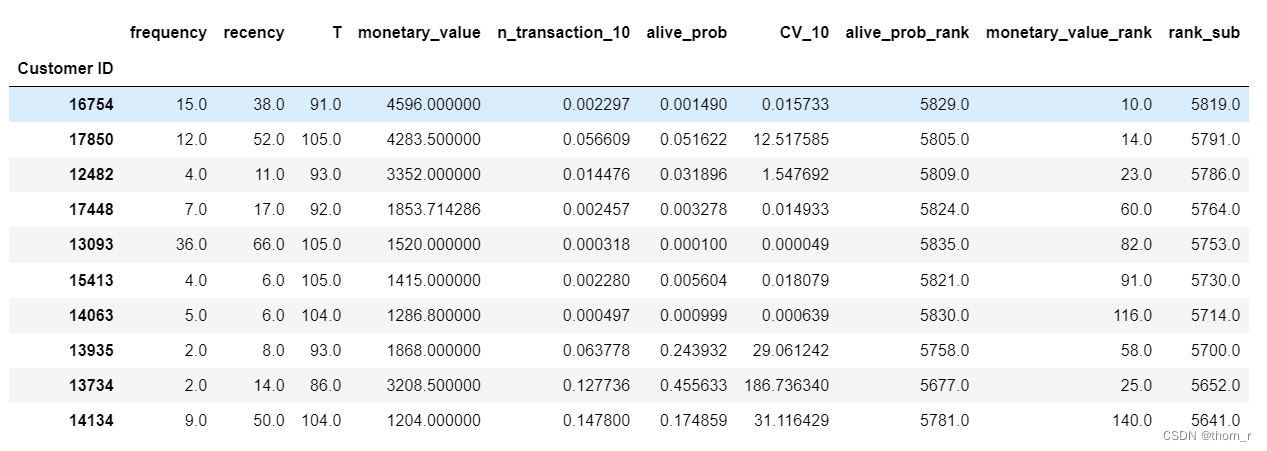Screen dimensions: 1267x451
Task: Click monetary value 1868.000000
Action: 432,350
